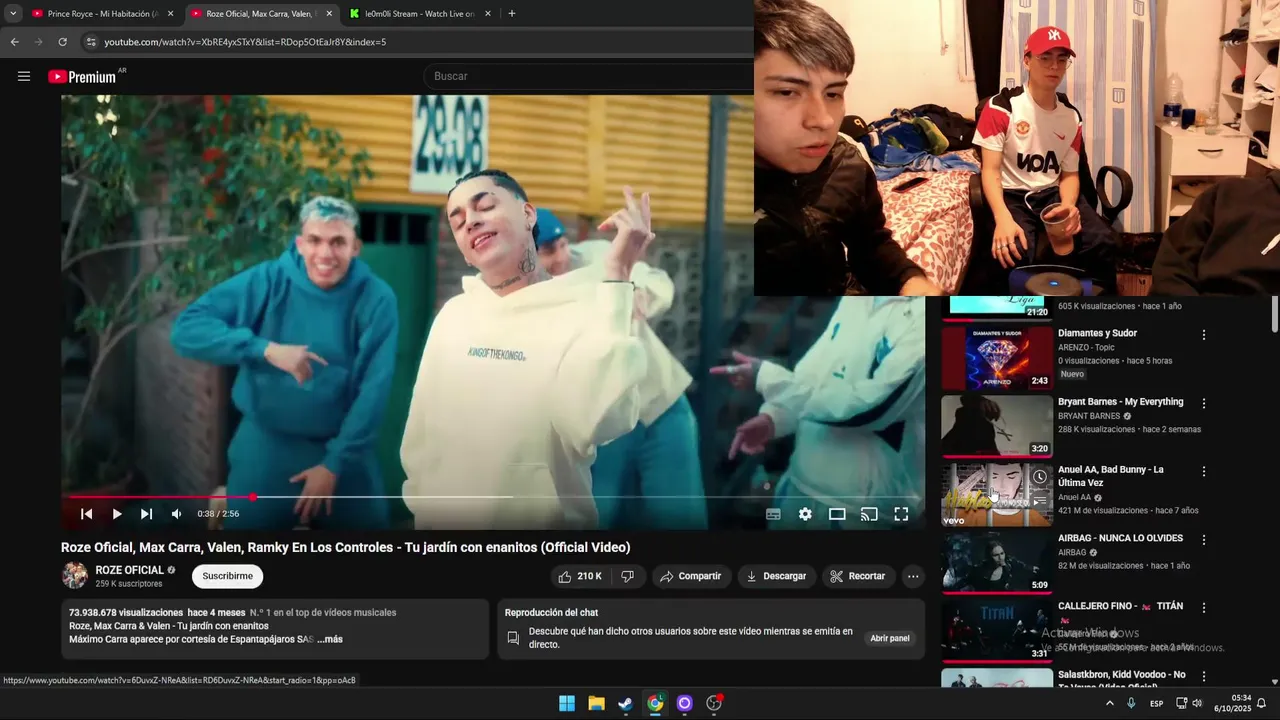Add Anuel AA video to queue
Image resolution: width=1280 pixels, height=720 pixels.
pos(1040,501)
